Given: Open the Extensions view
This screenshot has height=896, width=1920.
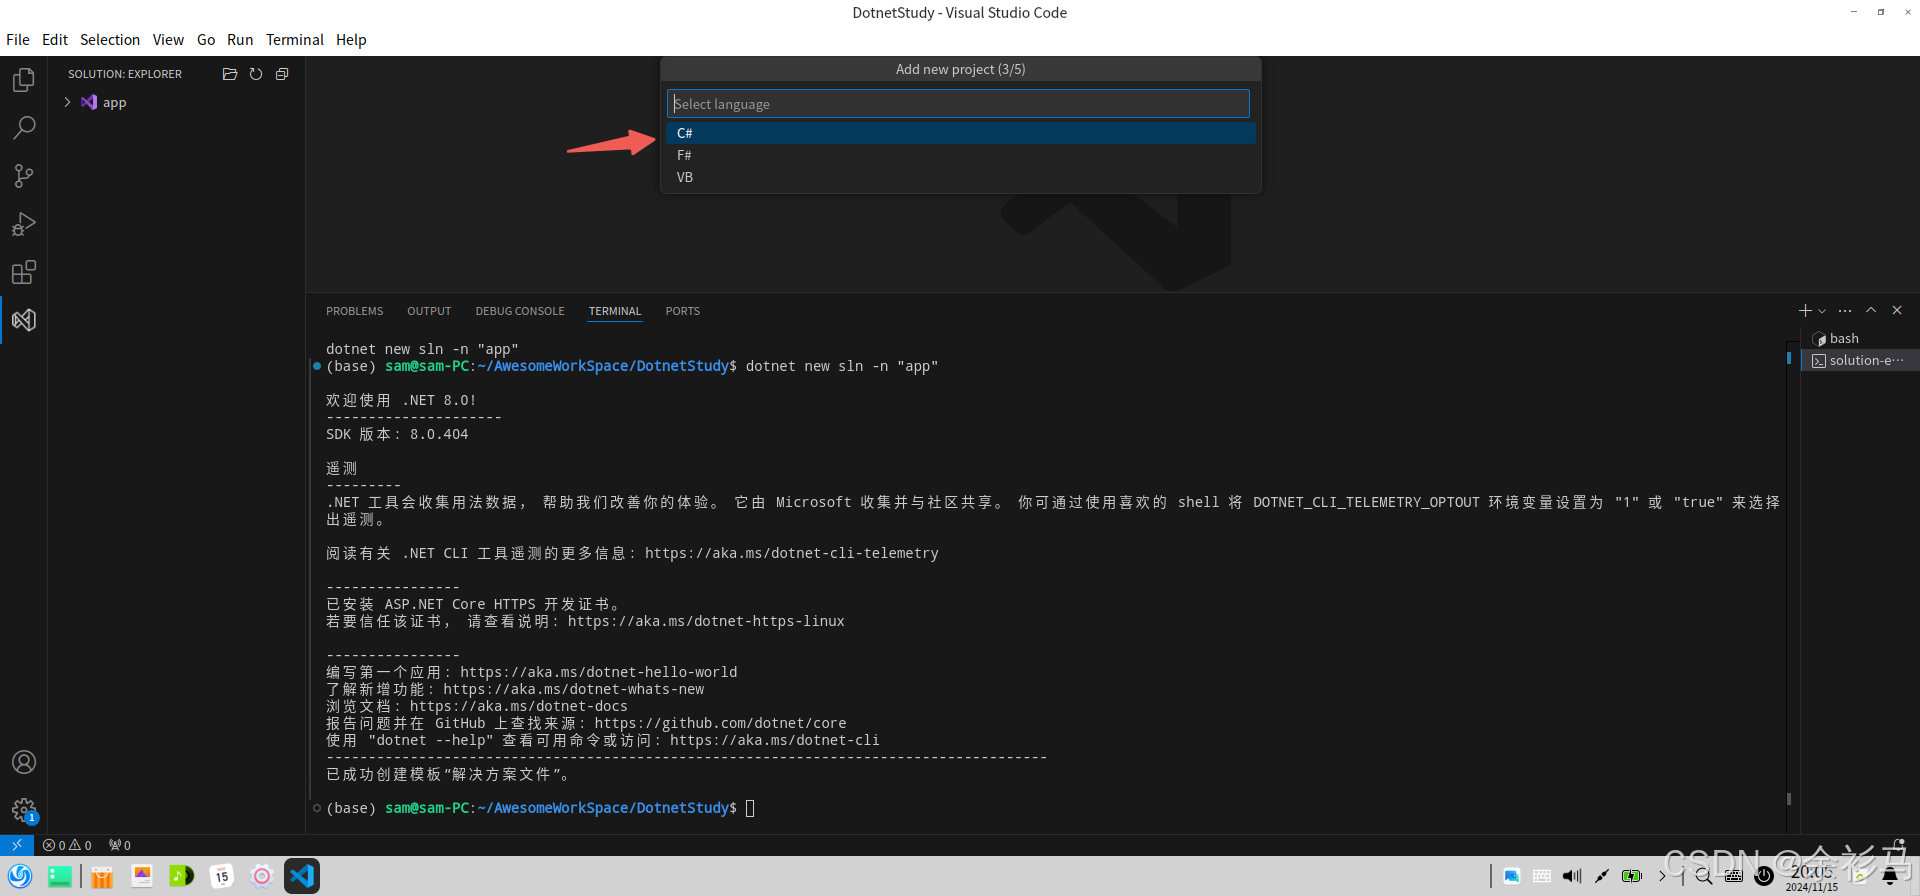Looking at the screenshot, I should coord(24,272).
